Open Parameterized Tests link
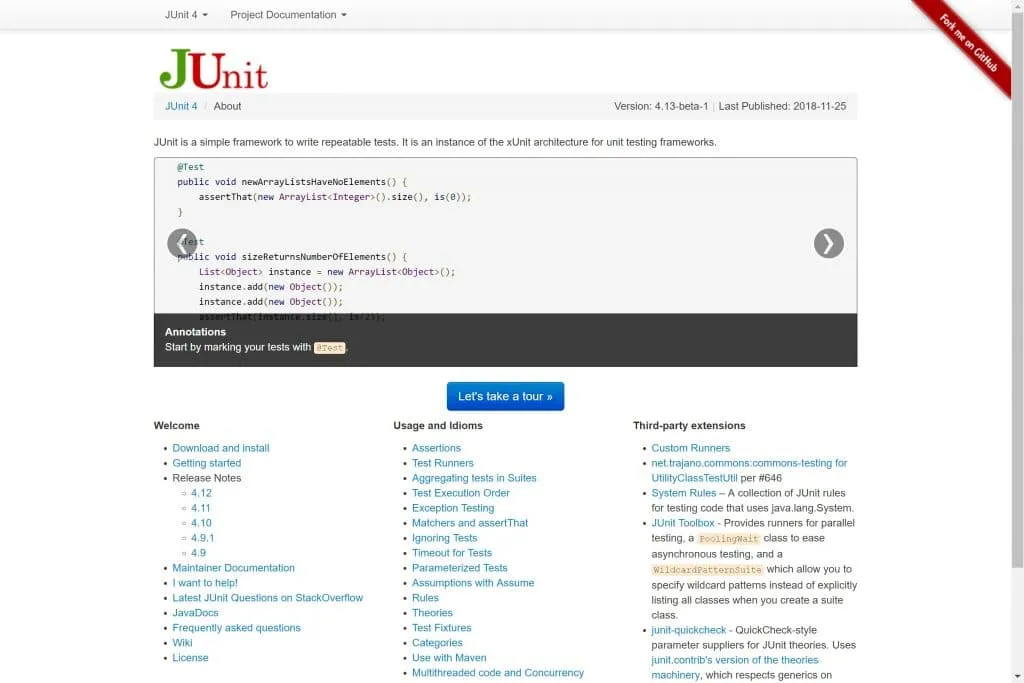Screen dimensions: 1024x683 (x=460, y=568)
